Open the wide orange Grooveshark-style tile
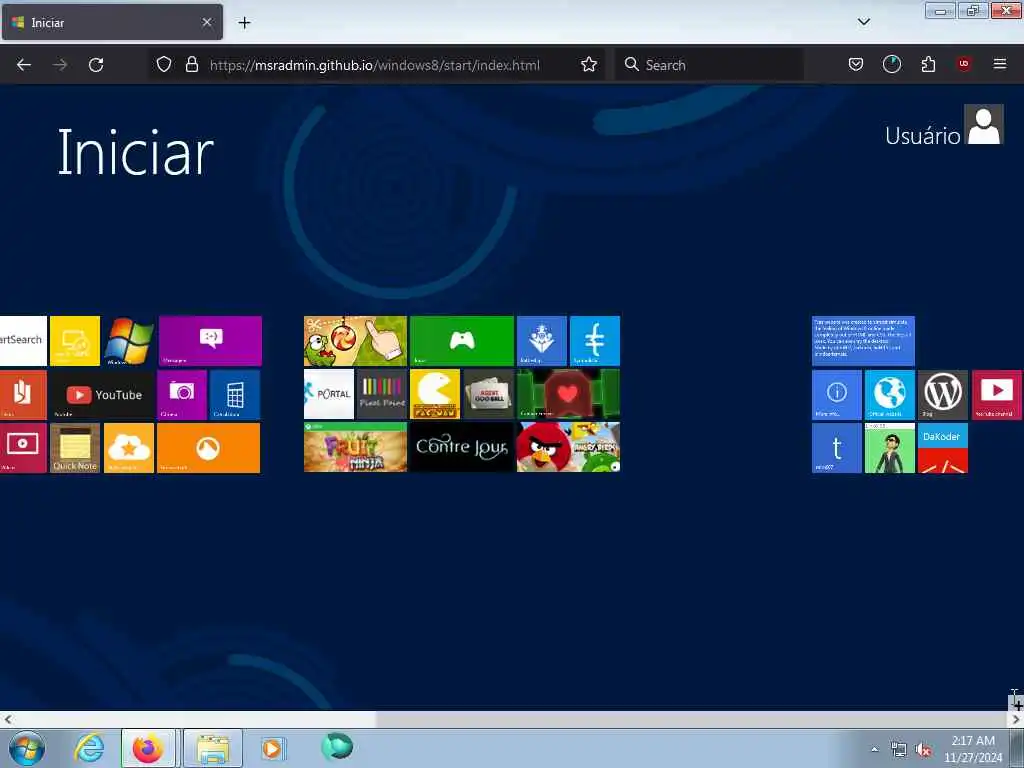Viewport: 1024px width, 768px height. point(209,448)
